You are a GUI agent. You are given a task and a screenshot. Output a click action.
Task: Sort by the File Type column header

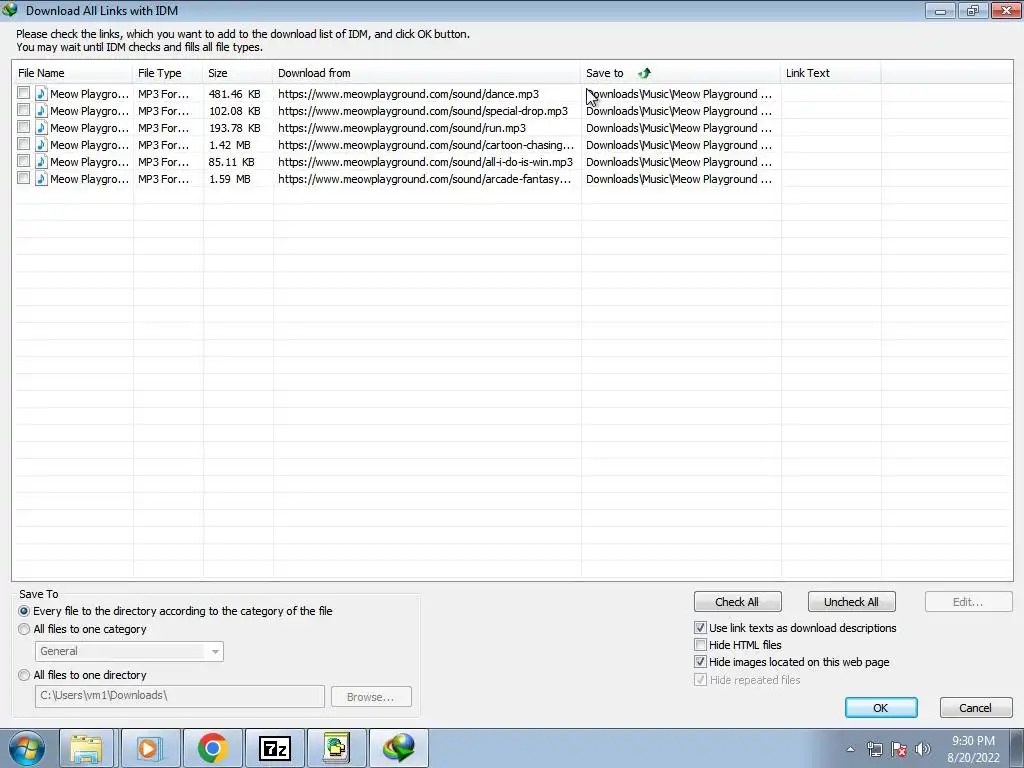pyautogui.click(x=168, y=73)
